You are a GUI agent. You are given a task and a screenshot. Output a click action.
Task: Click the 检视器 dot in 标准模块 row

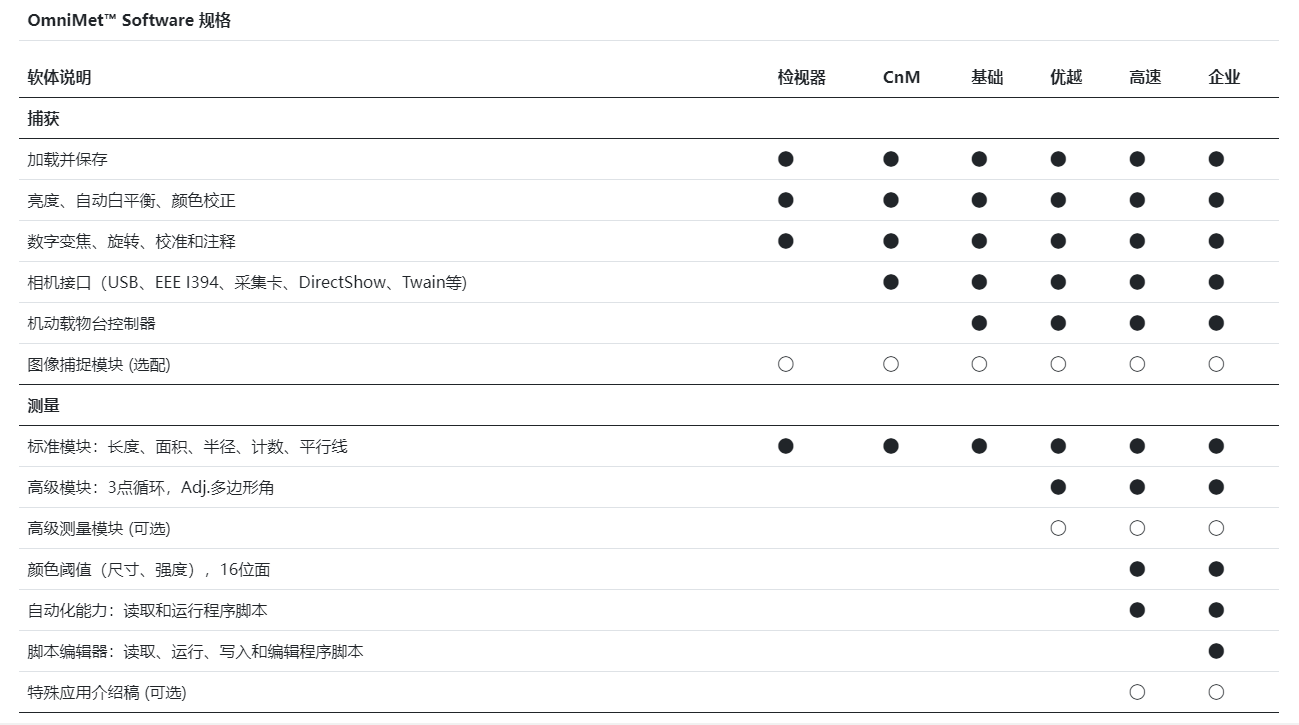coord(785,446)
